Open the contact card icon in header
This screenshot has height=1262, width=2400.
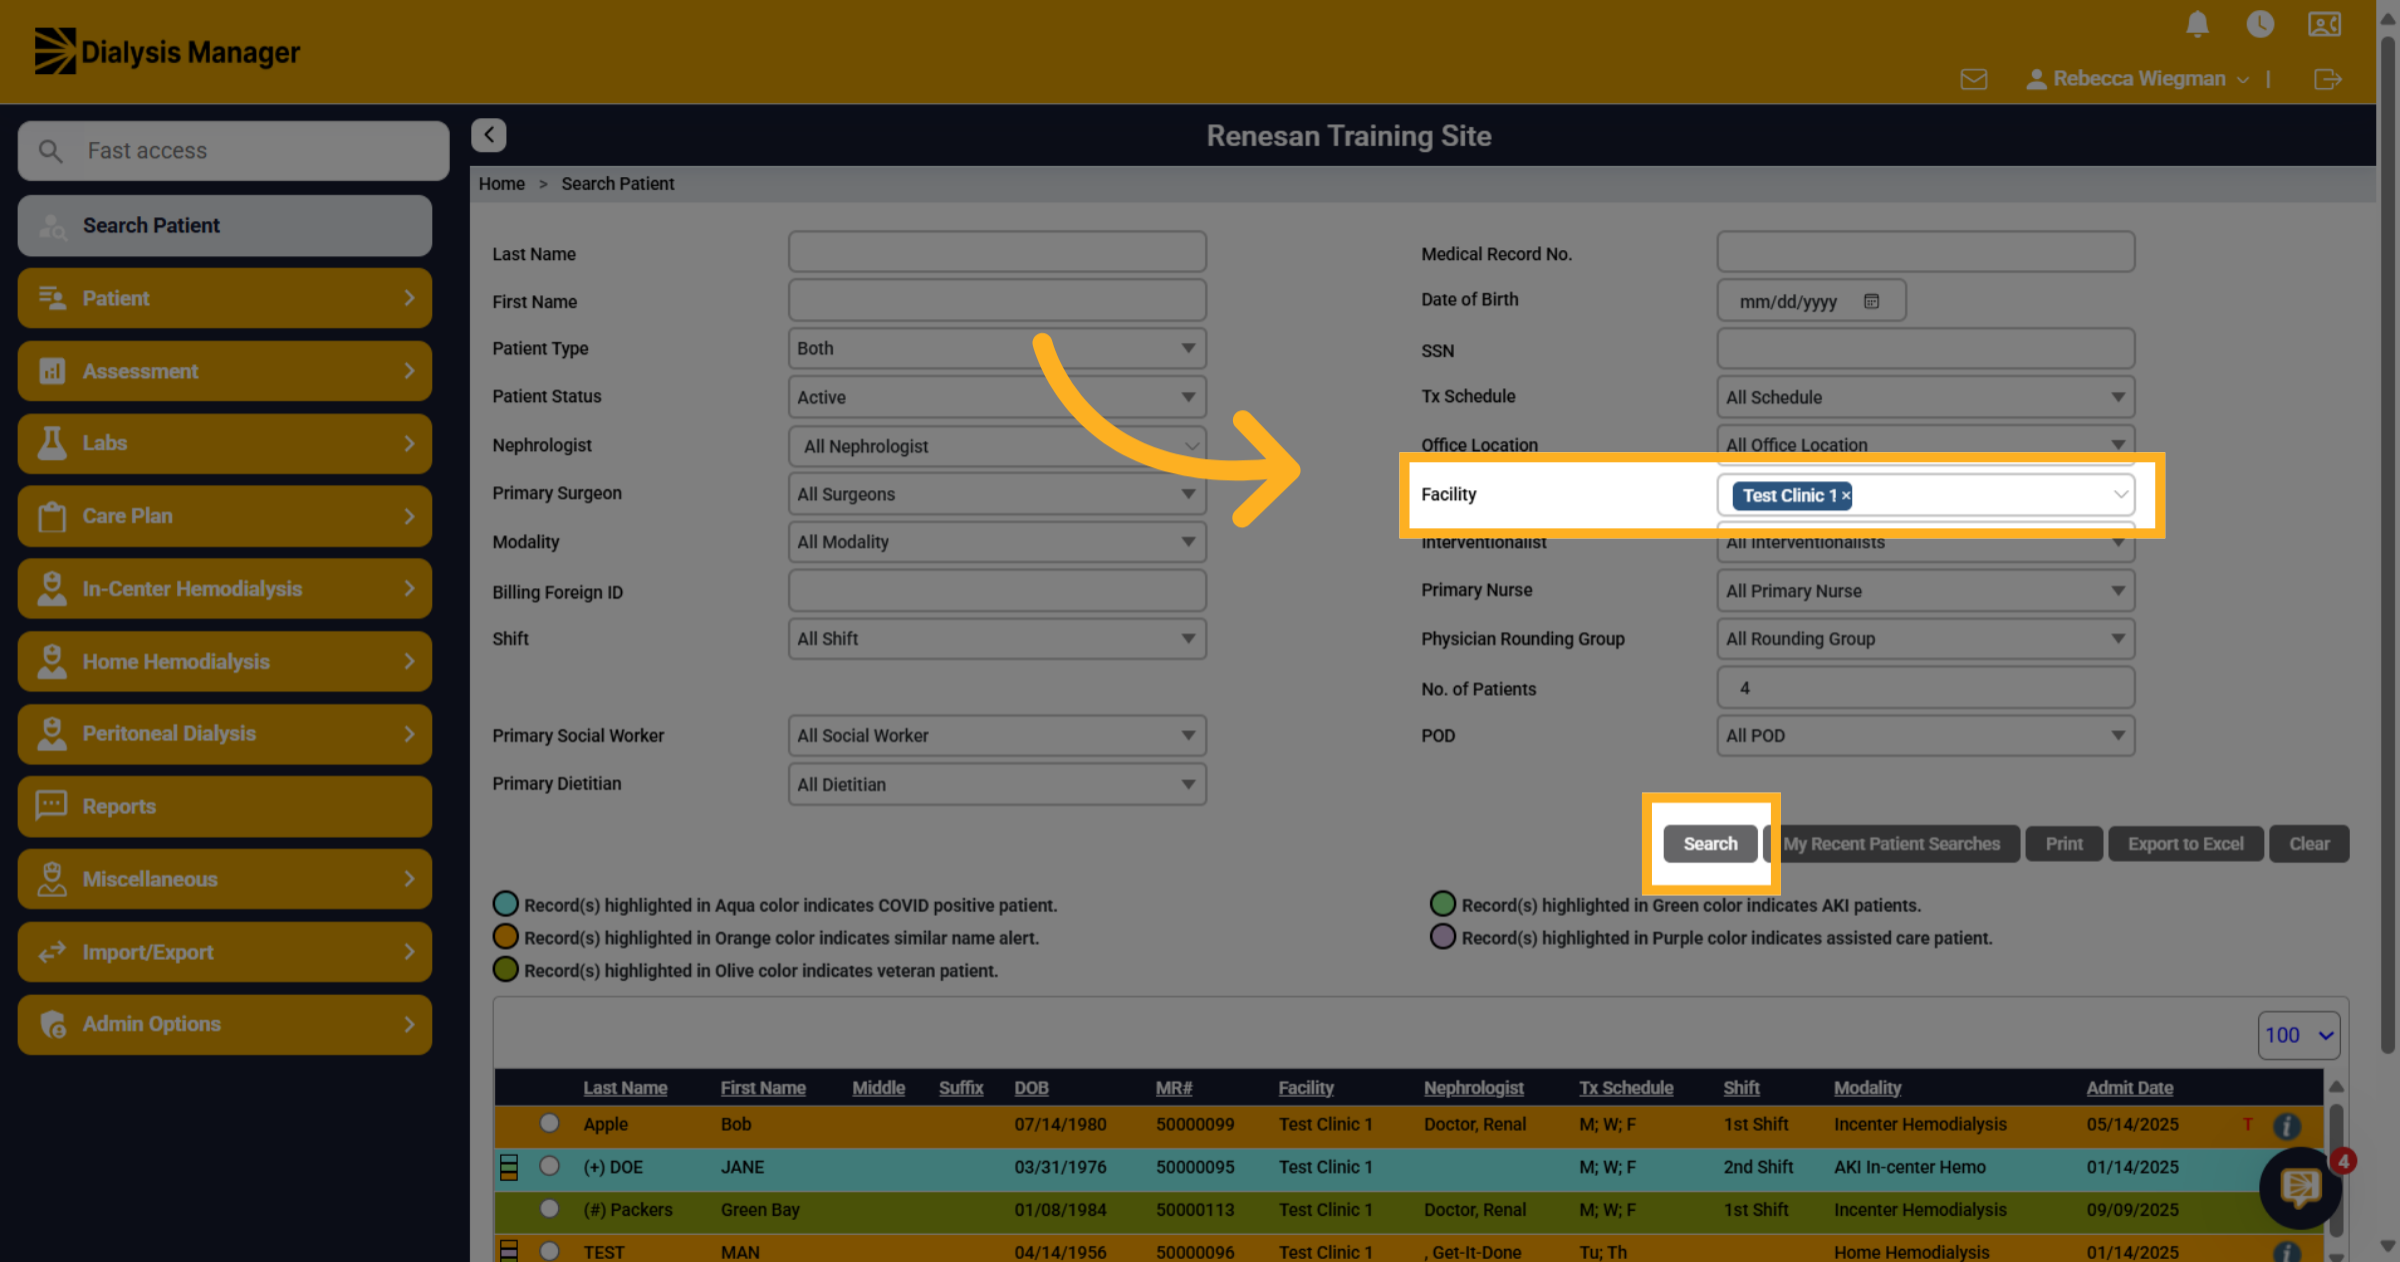pos(2324,24)
